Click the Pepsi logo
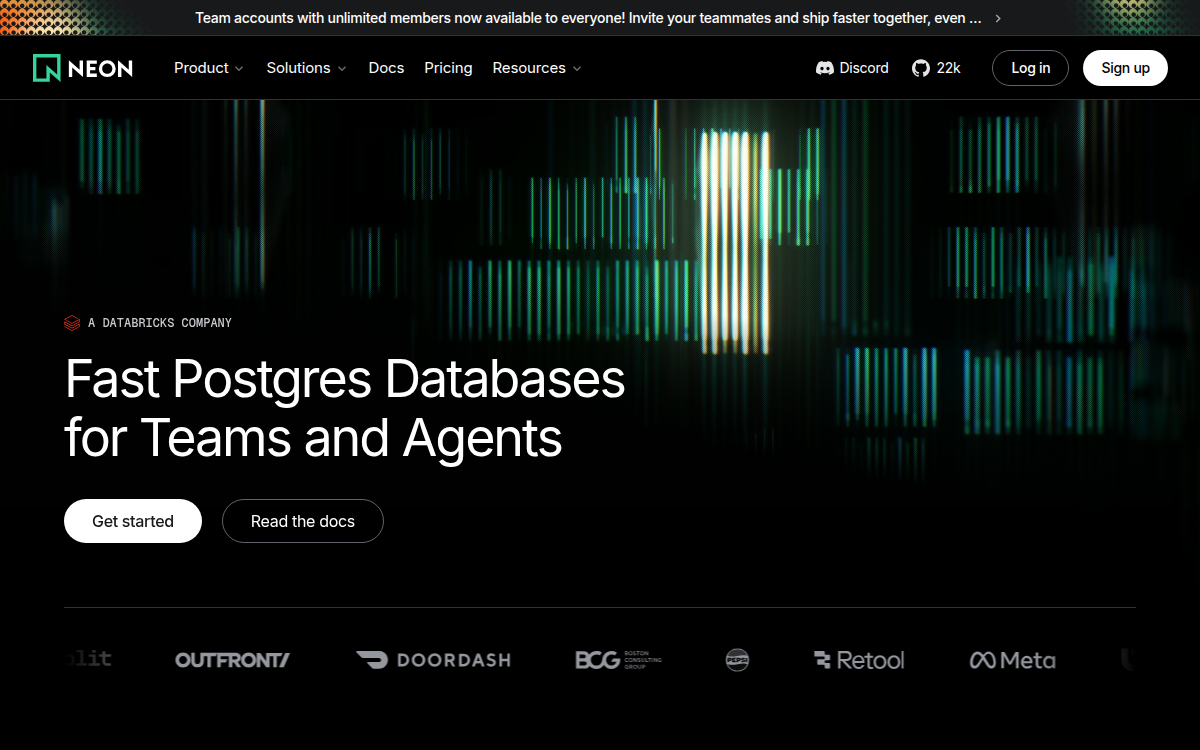This screenshot has height=750, width=1200. 737,660
